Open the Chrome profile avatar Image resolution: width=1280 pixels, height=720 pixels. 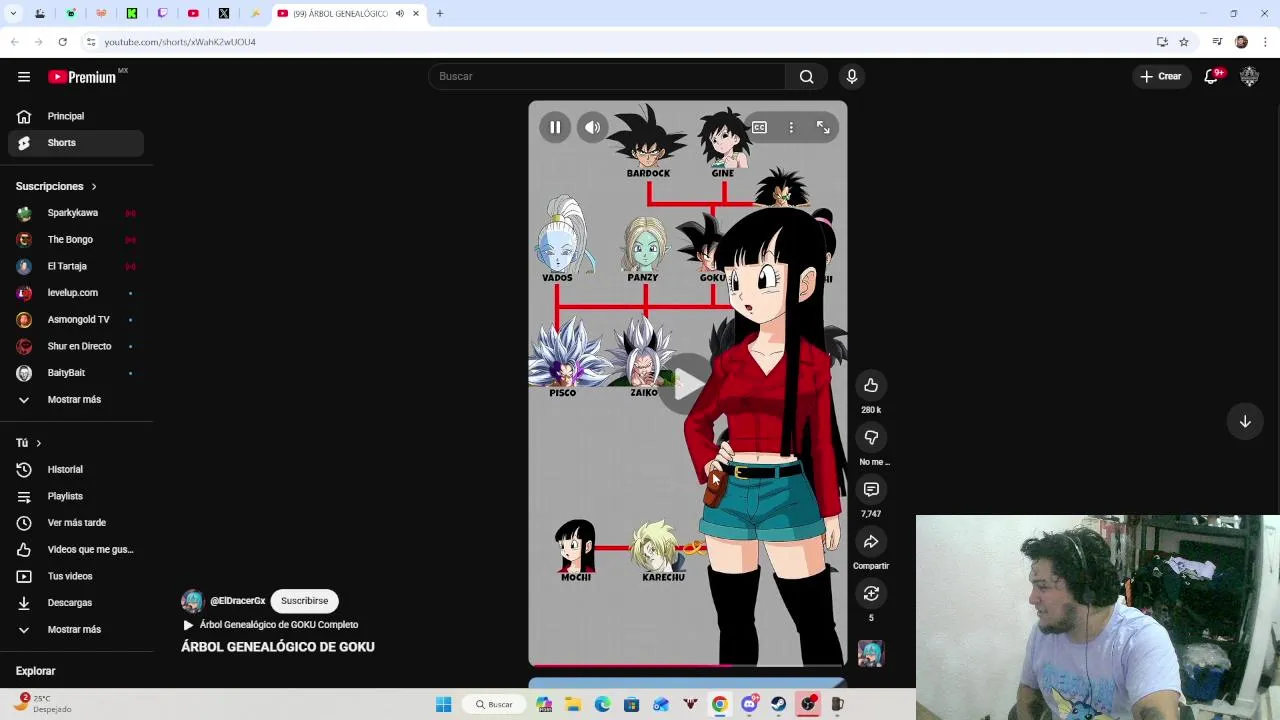[x=1241, y=42]
